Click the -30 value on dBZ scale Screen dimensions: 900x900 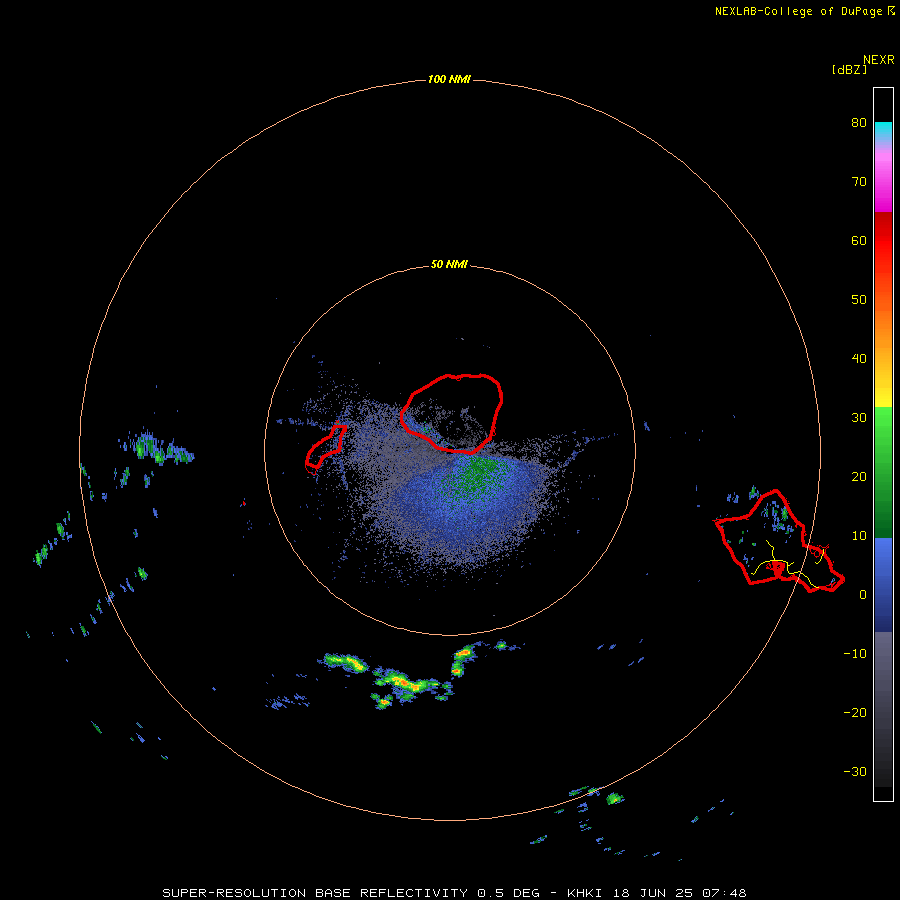click(855, 771)
